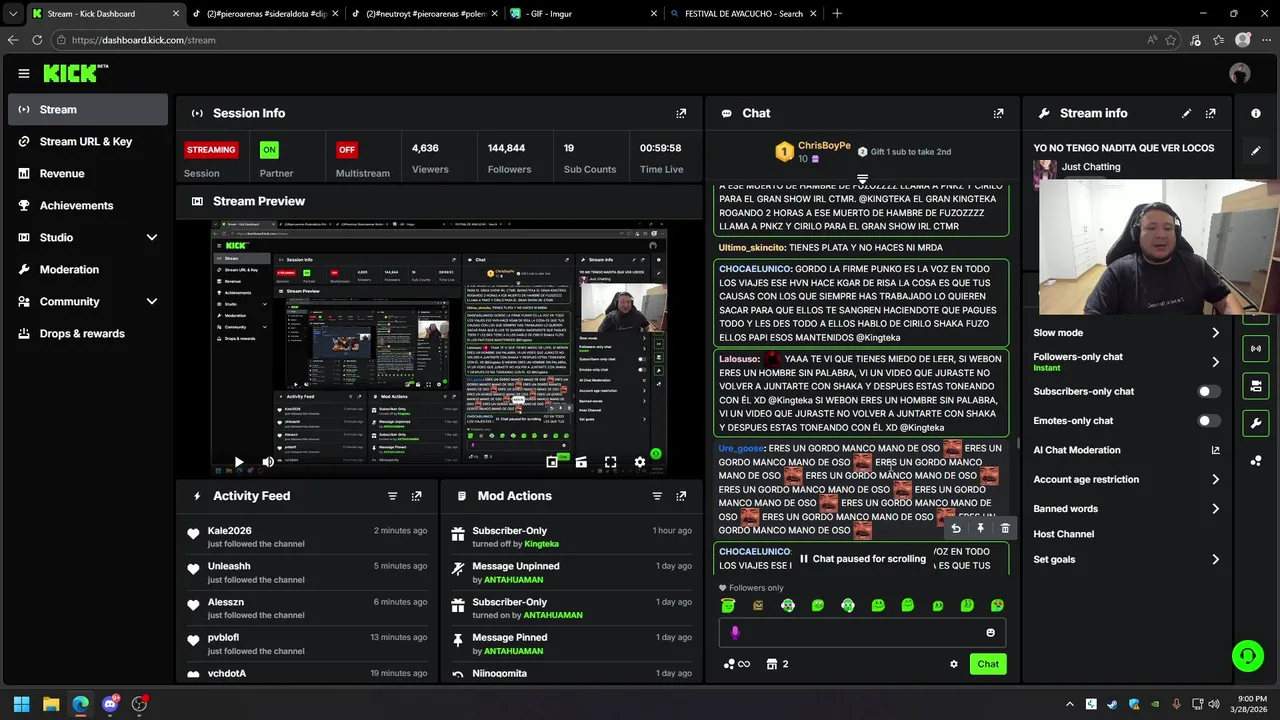The image size is (1280, 720).
Task: Click Chat paused for scrolling to resume
Action: [x=862, y=559]
